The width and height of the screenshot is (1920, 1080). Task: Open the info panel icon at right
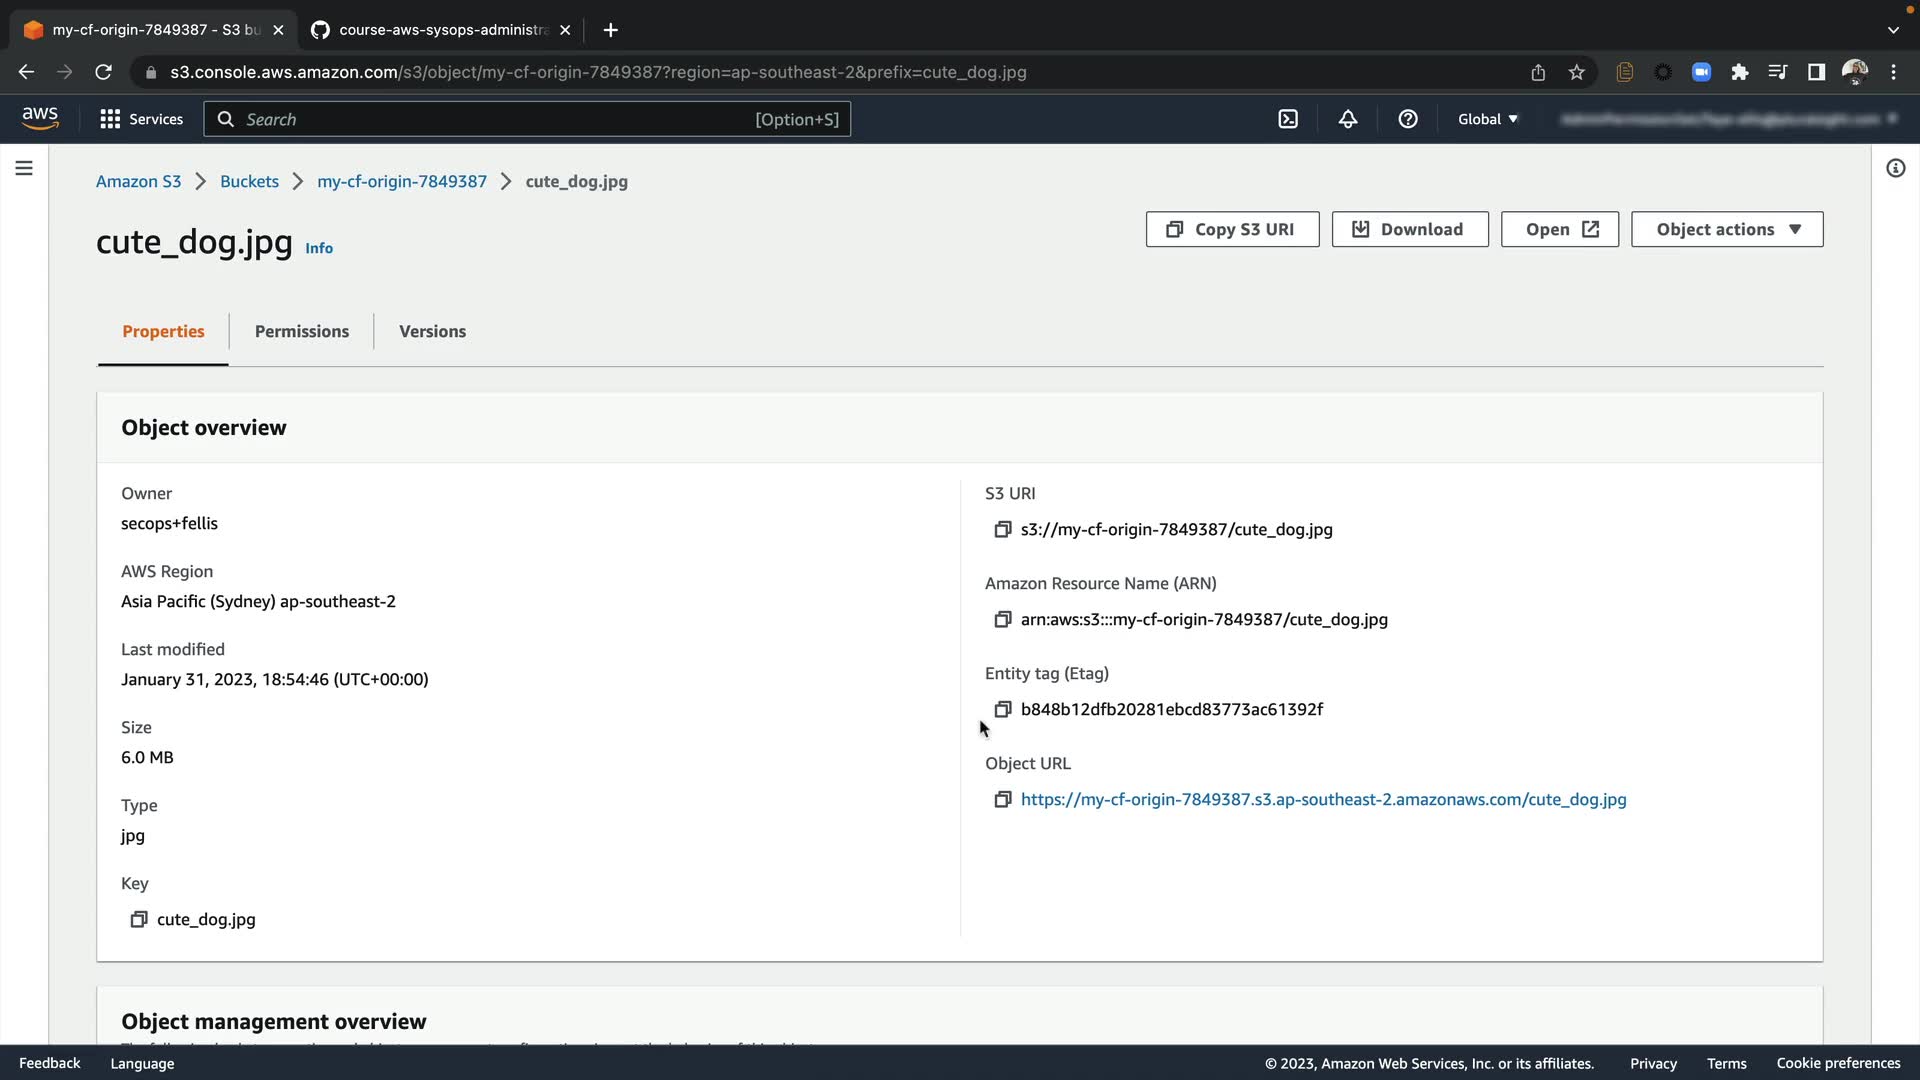click(1895, 168)
